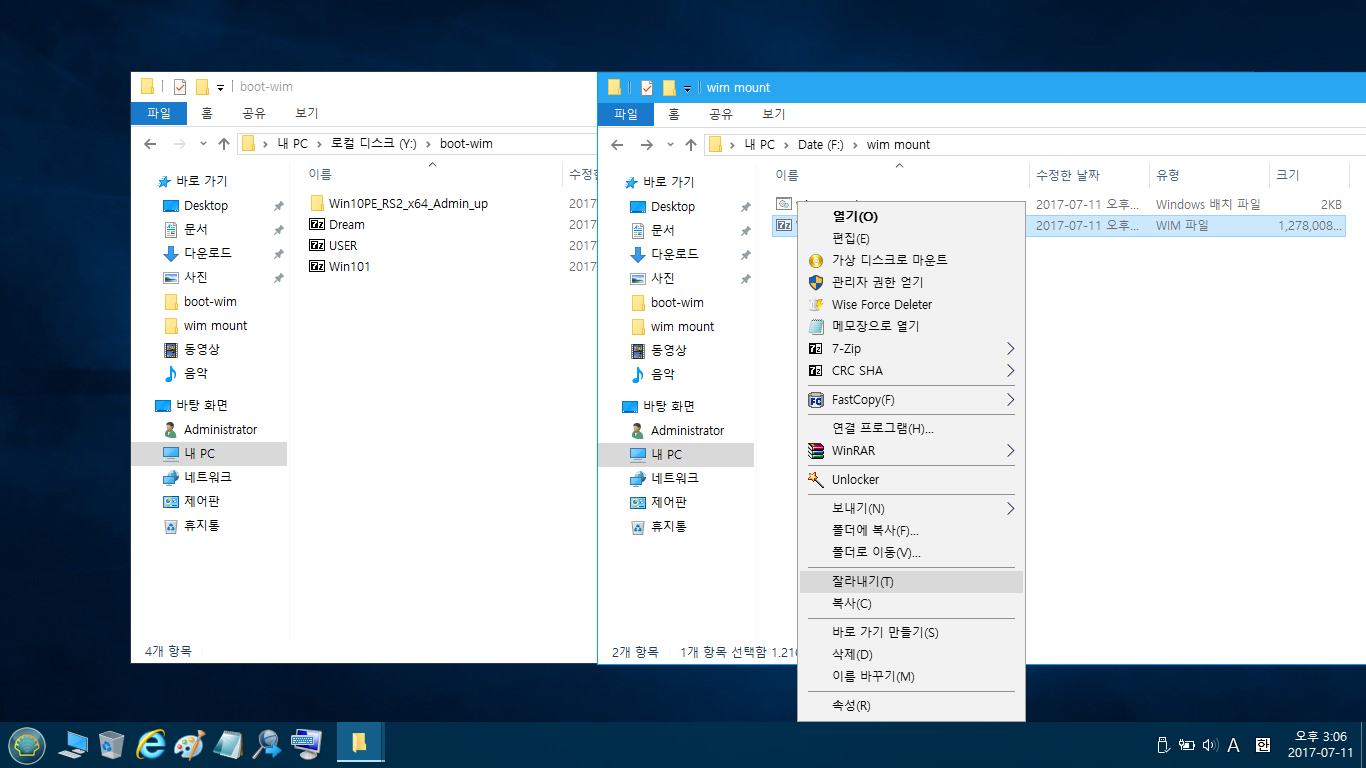Sort by 크기 column in wim mount window

pyautogui.click(x=1308, y=175)
